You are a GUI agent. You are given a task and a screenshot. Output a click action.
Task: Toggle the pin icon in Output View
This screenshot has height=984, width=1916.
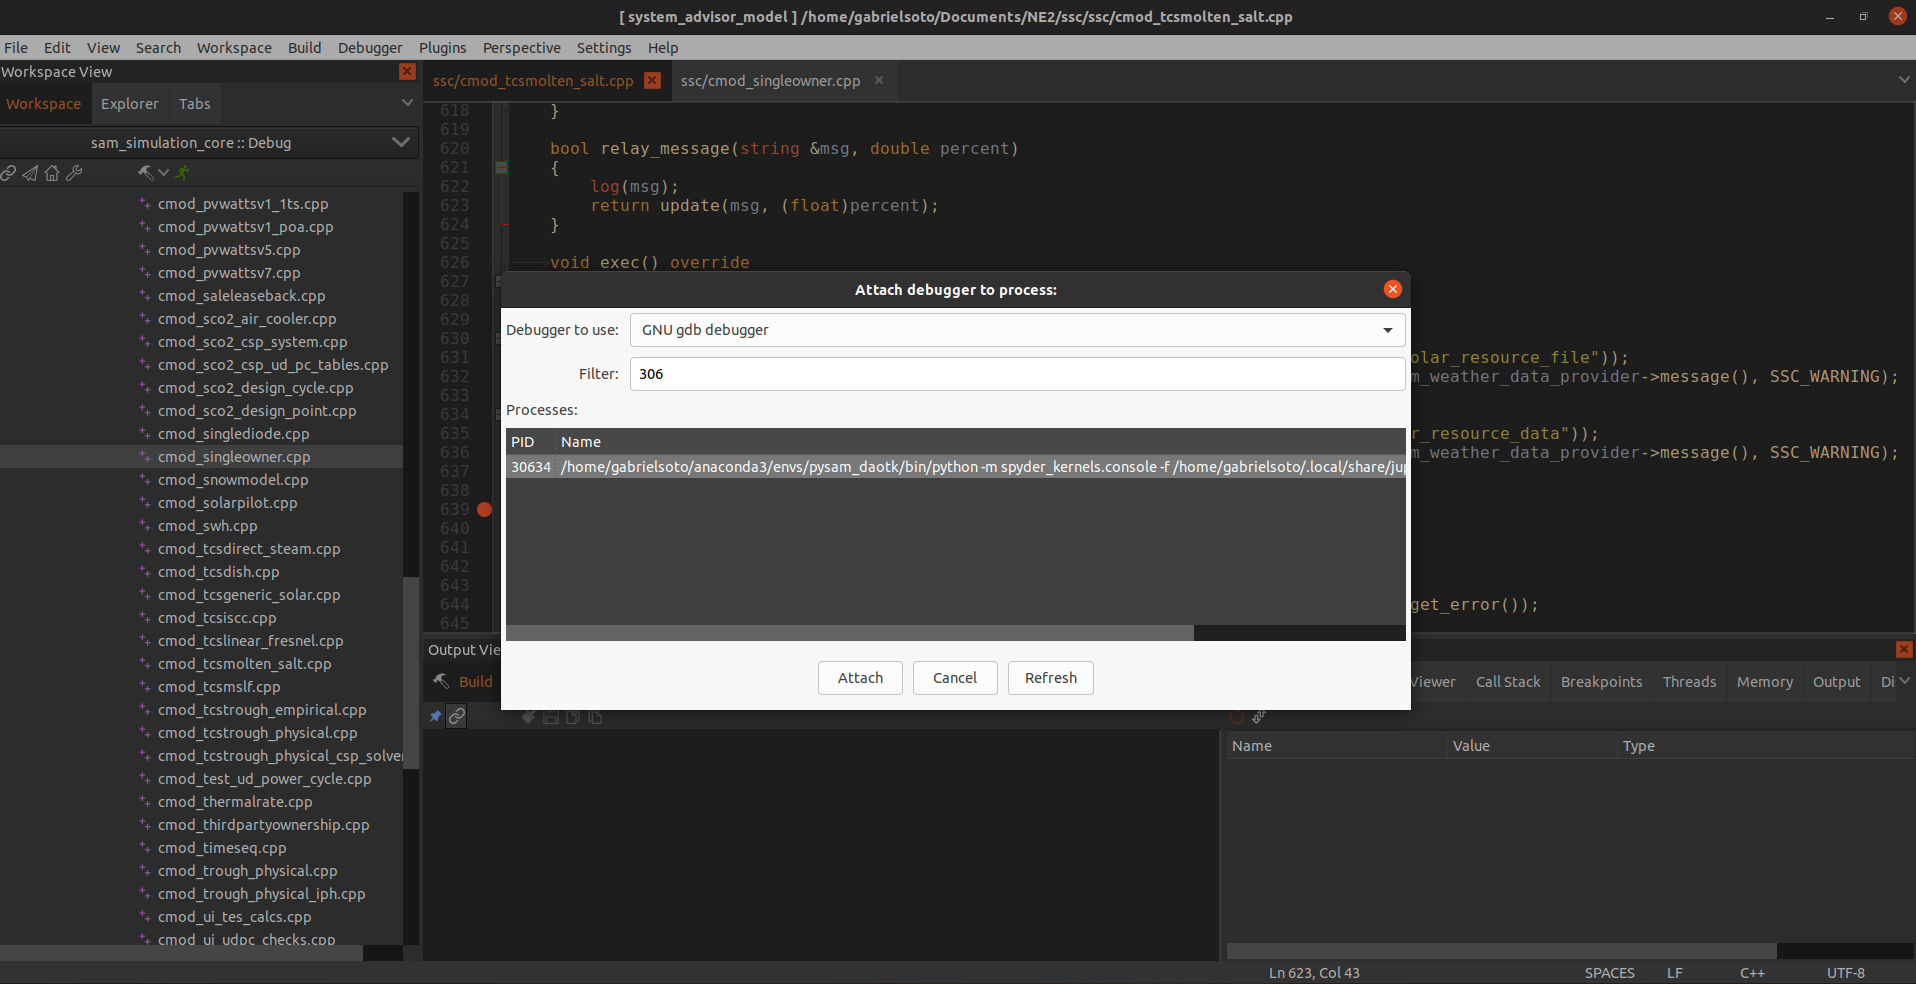(435, 717)
